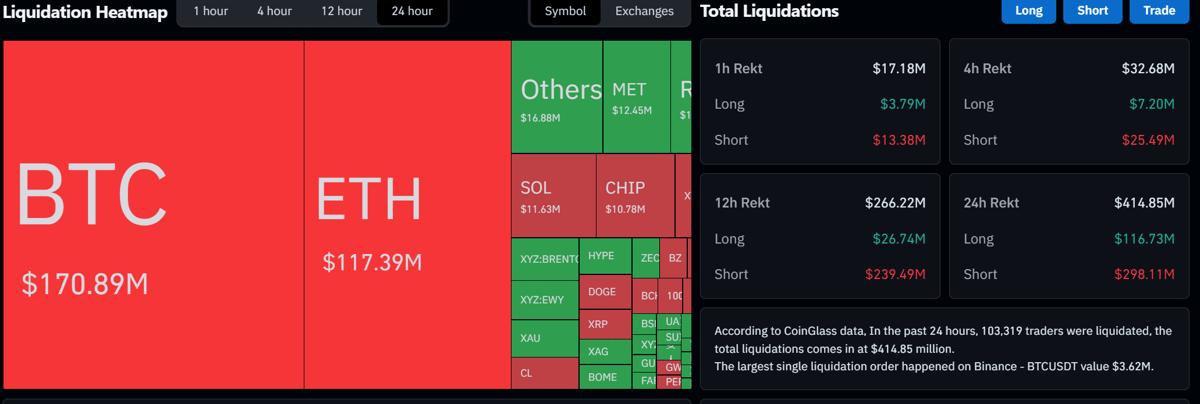
Task: Click the SOL liquidation tile
Action: (553, 195)
